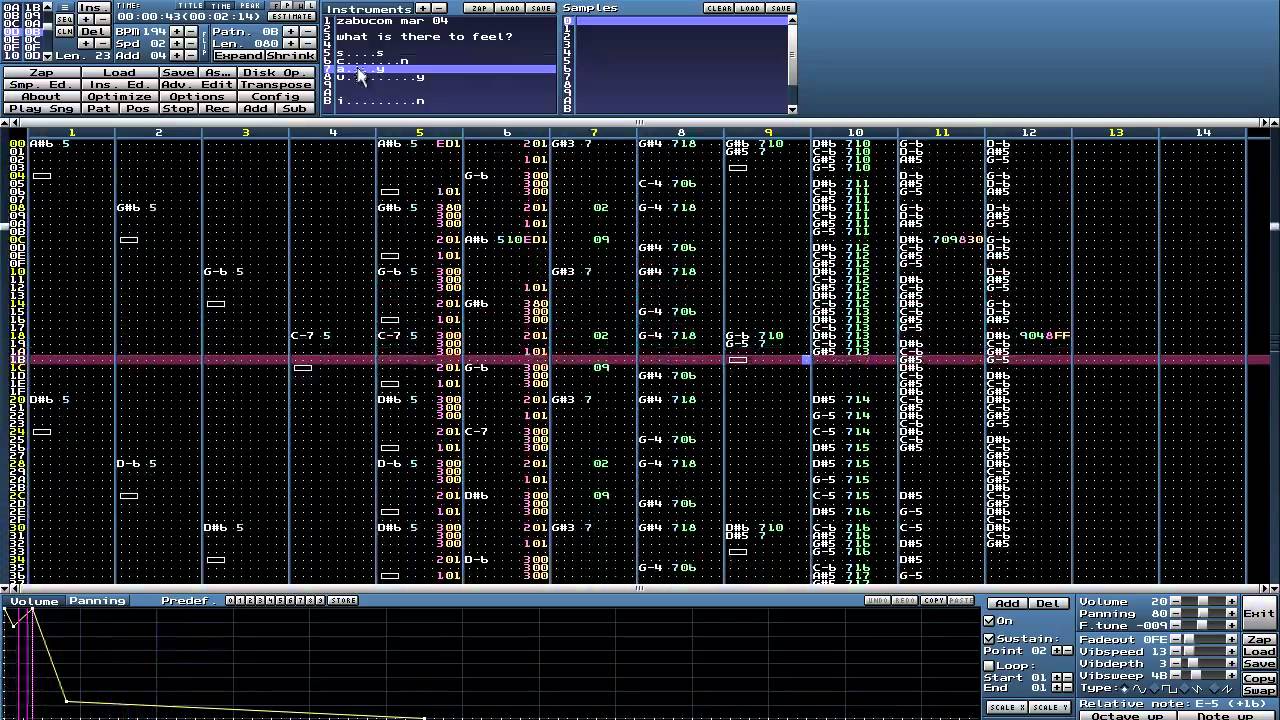This screenshot has height=720, width=1280.
Task: Click the CLN order list button
Action: tap(64, 31)
